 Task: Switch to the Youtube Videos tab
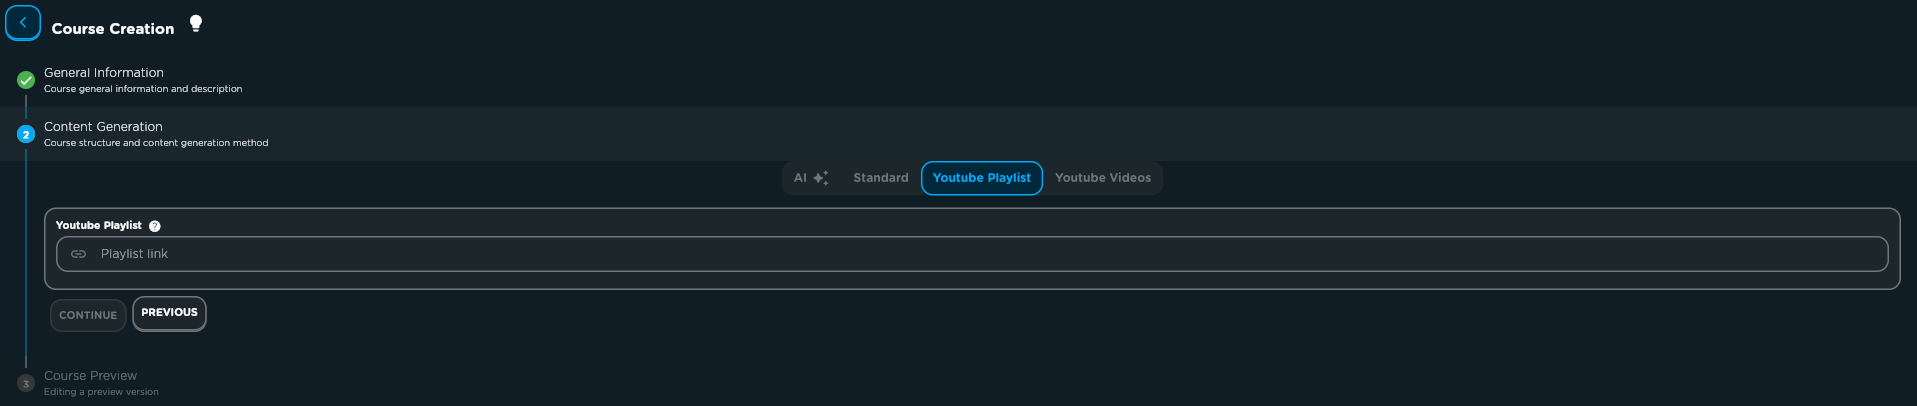1102,178
